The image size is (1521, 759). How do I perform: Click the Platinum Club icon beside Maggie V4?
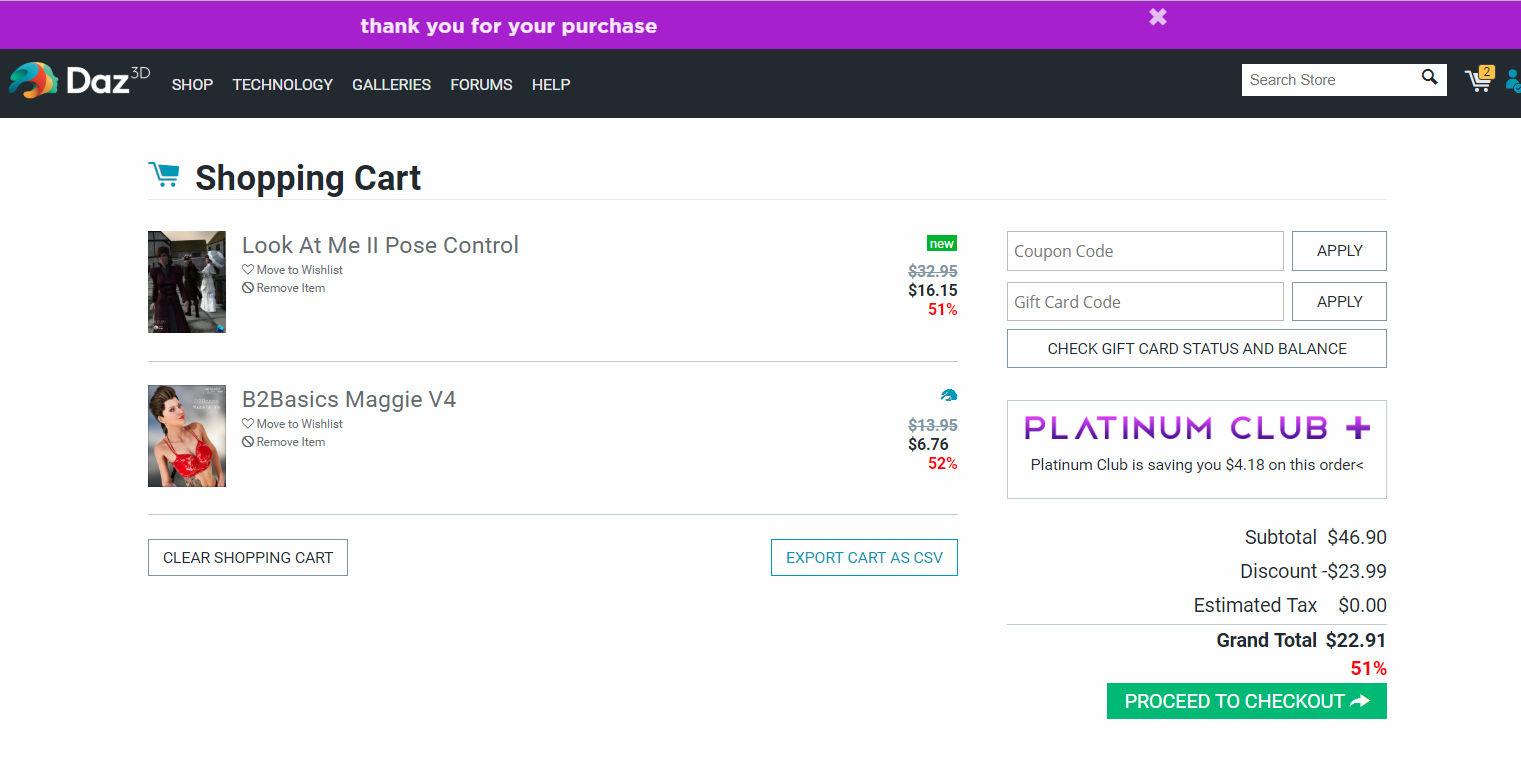coord(948,395)
